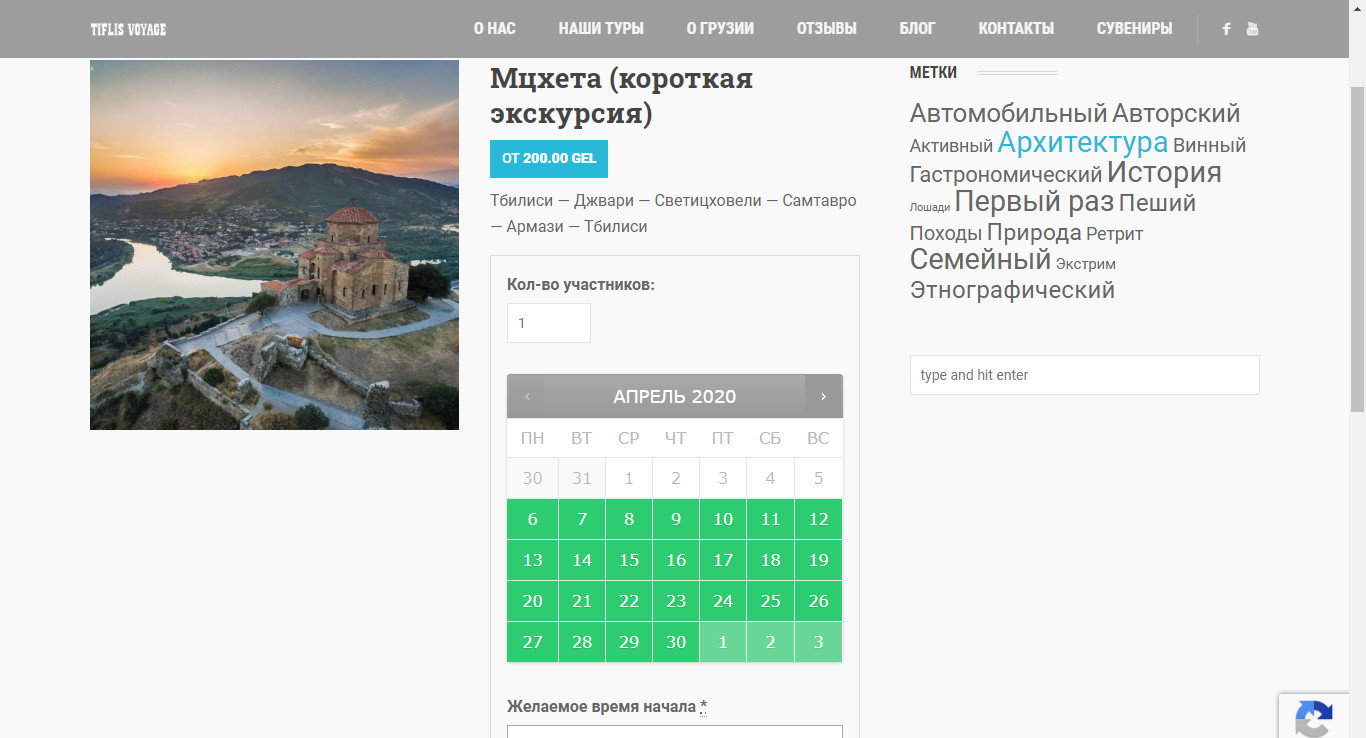
Task: Open the Авторский tag
Action: [x=1176, y=114]
